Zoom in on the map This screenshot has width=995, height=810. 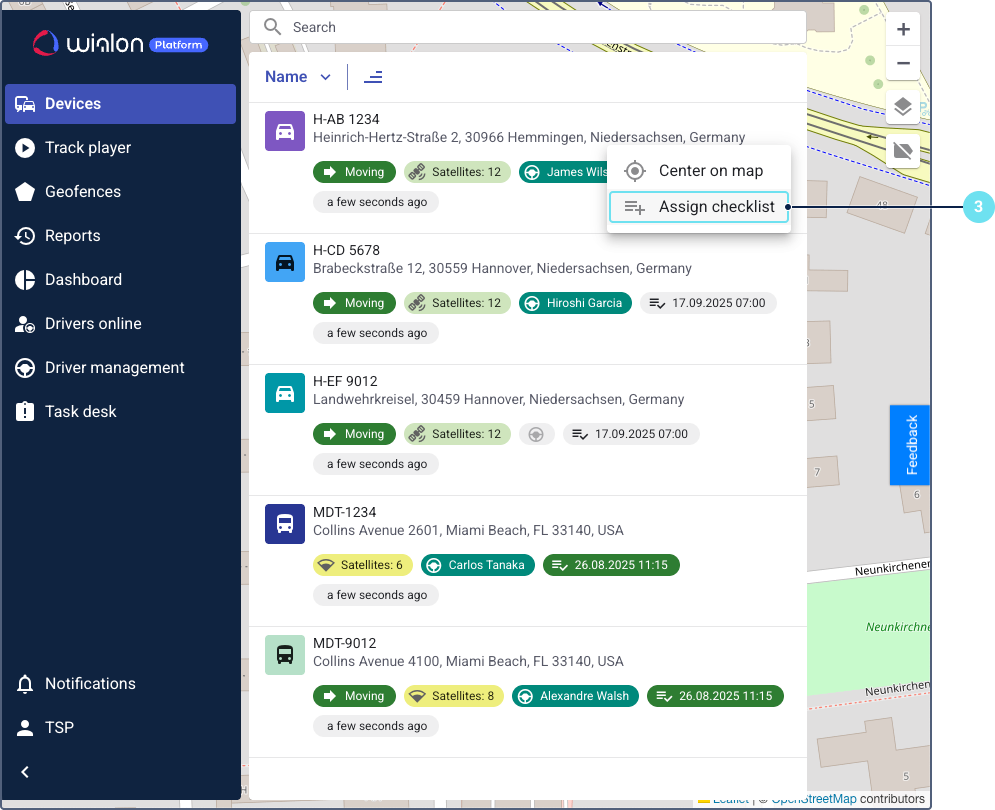902,29
